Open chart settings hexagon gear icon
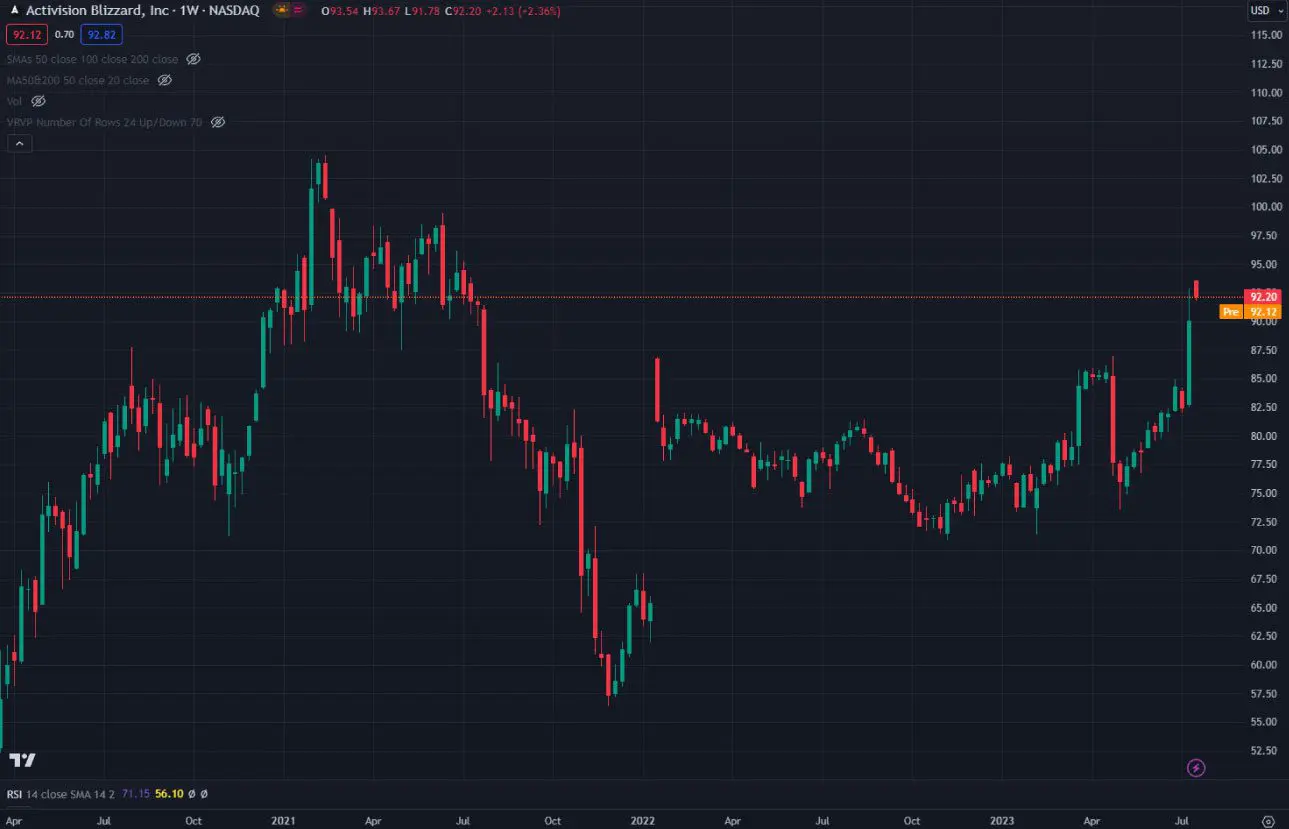Viewport: 1289px width, 829px height. coord(1268,820)
